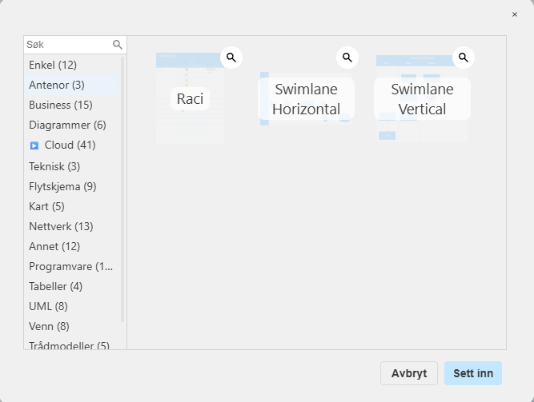
Task: Show the Tabeller (4) templates
Action: coord(72,286)
